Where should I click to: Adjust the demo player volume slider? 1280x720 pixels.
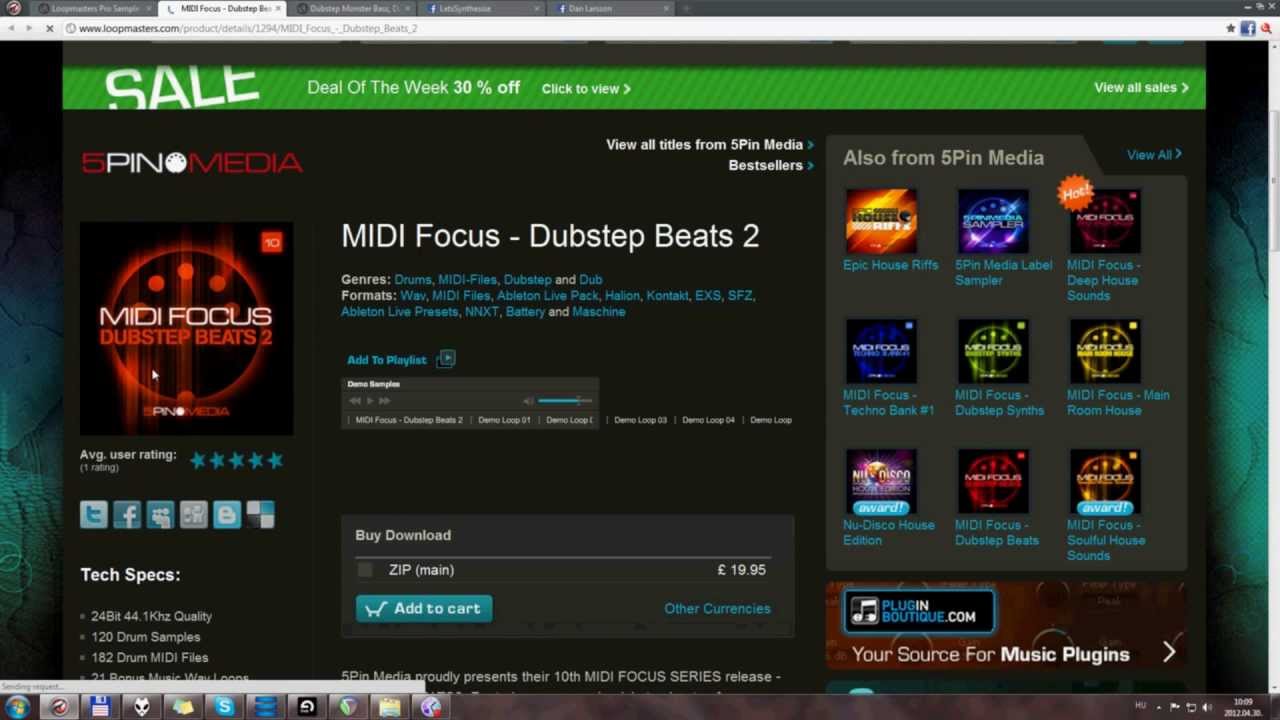[x=565, y=401]
